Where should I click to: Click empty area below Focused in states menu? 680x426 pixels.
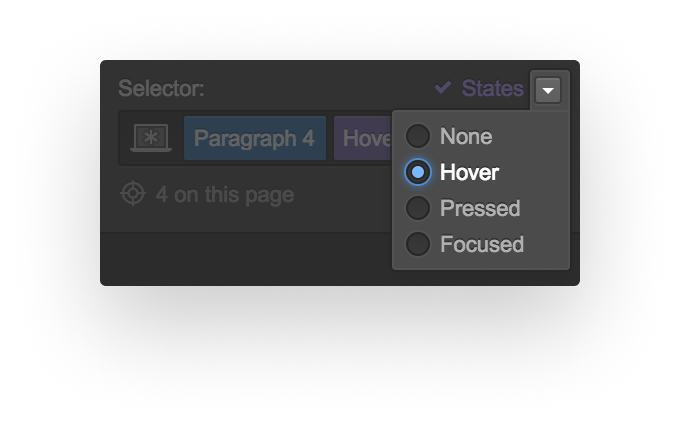pyautogui.click(x=481, y=263)
